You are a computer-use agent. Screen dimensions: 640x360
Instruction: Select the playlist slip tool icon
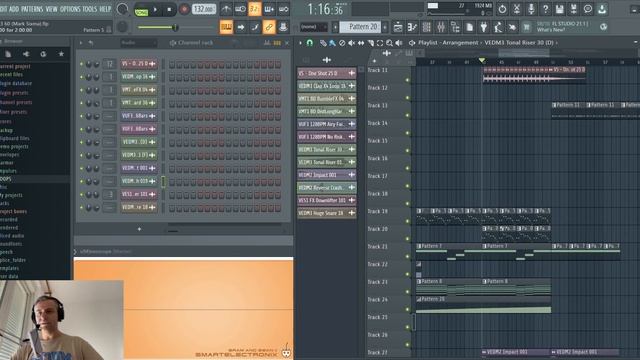tap(361, 42)
